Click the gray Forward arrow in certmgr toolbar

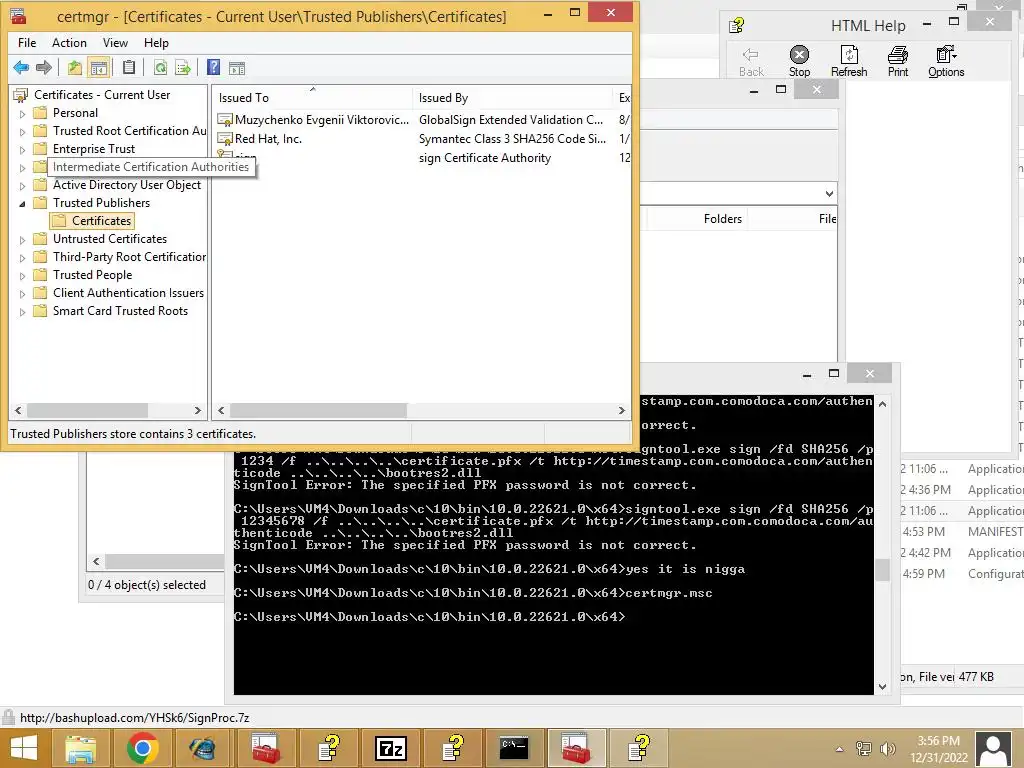44,67
